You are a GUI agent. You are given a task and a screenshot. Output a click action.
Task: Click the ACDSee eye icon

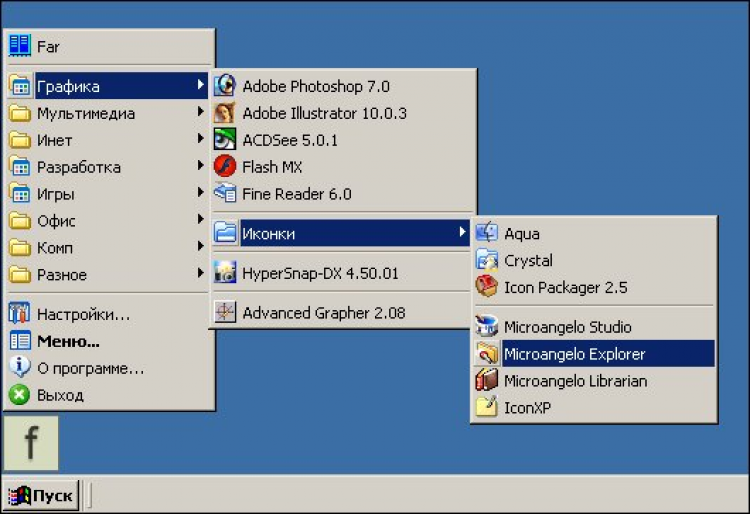pyautogui.click(x=225, y=140)
